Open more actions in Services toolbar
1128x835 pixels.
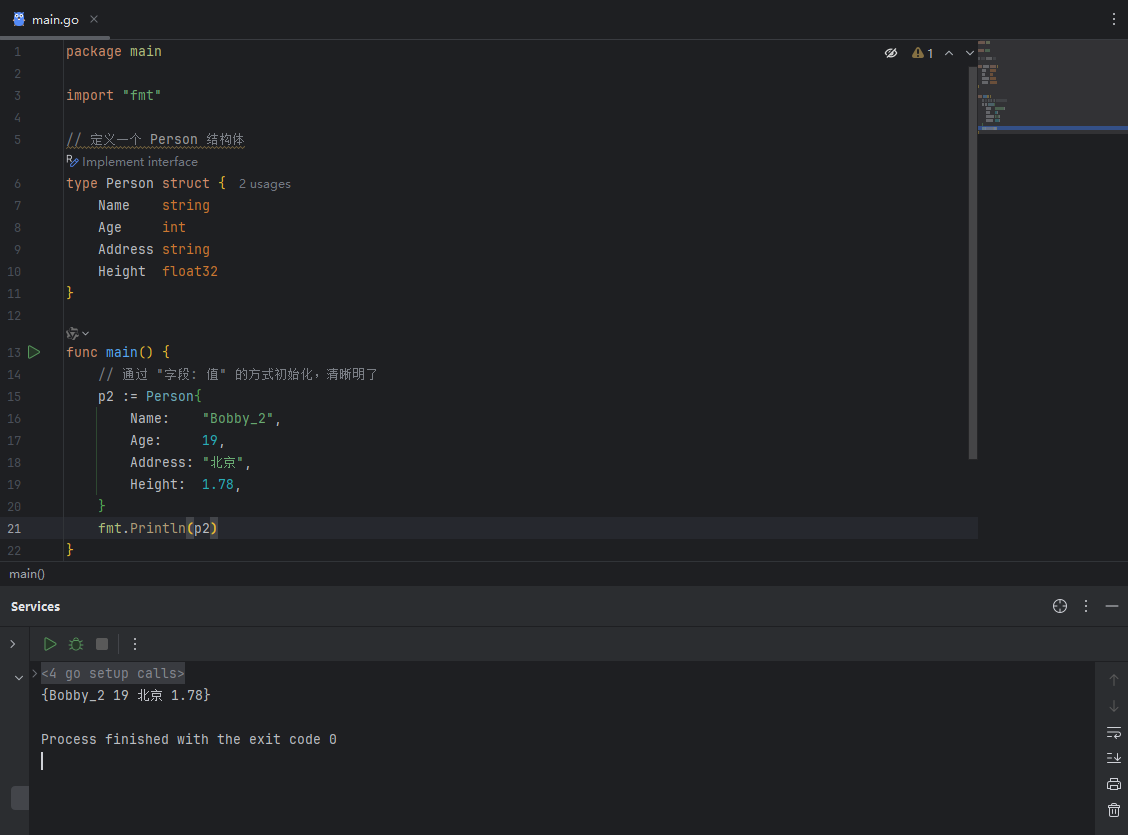(x=135, y=644)
